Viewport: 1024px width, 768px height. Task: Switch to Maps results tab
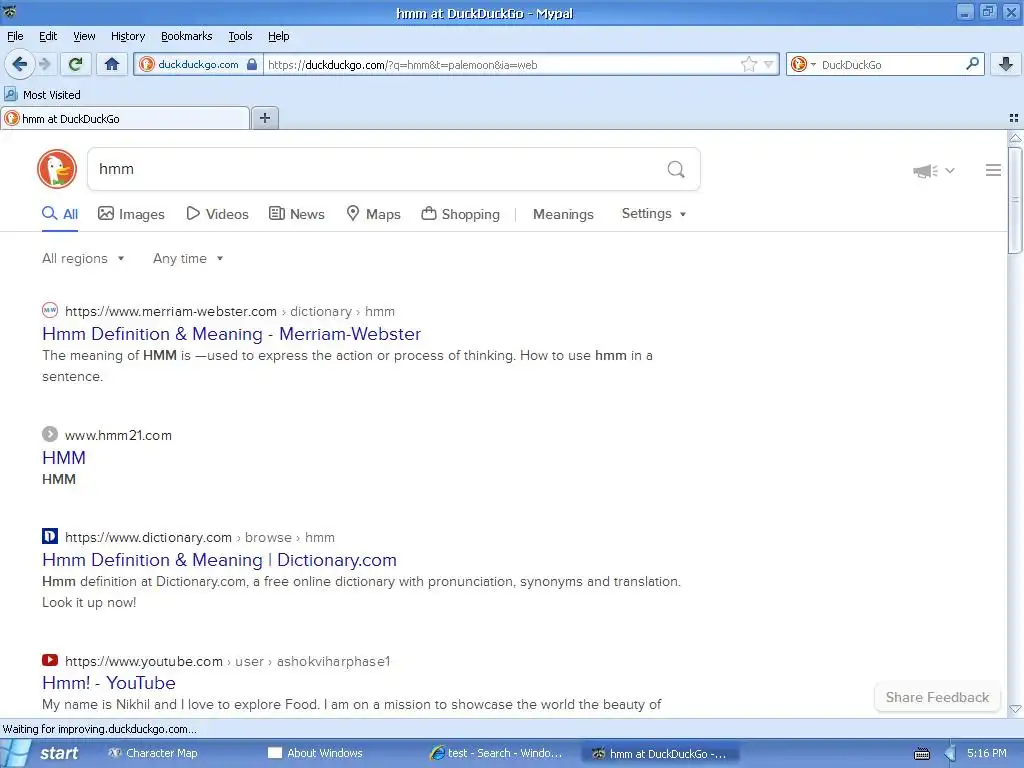click(373, 214)
